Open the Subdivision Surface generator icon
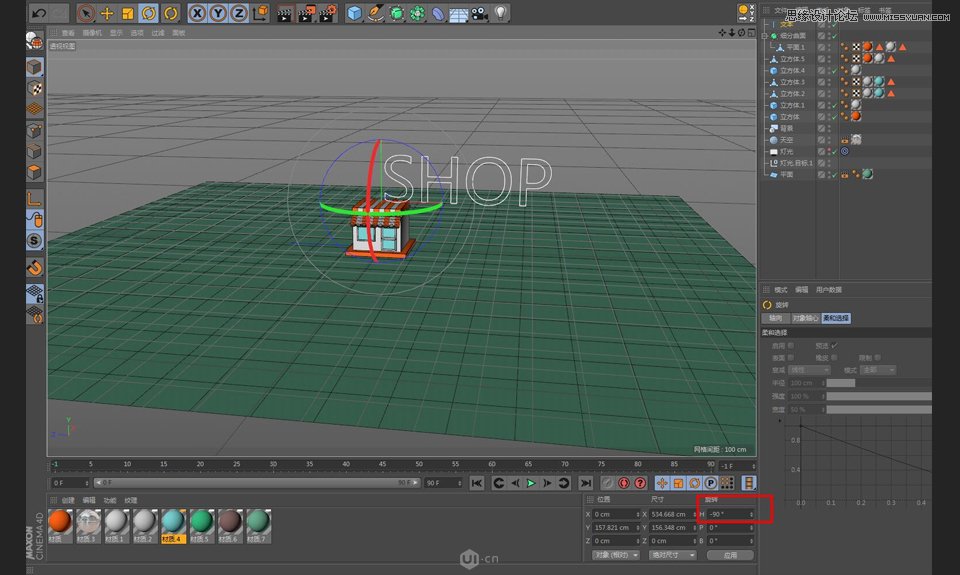 tap(397, 13)
